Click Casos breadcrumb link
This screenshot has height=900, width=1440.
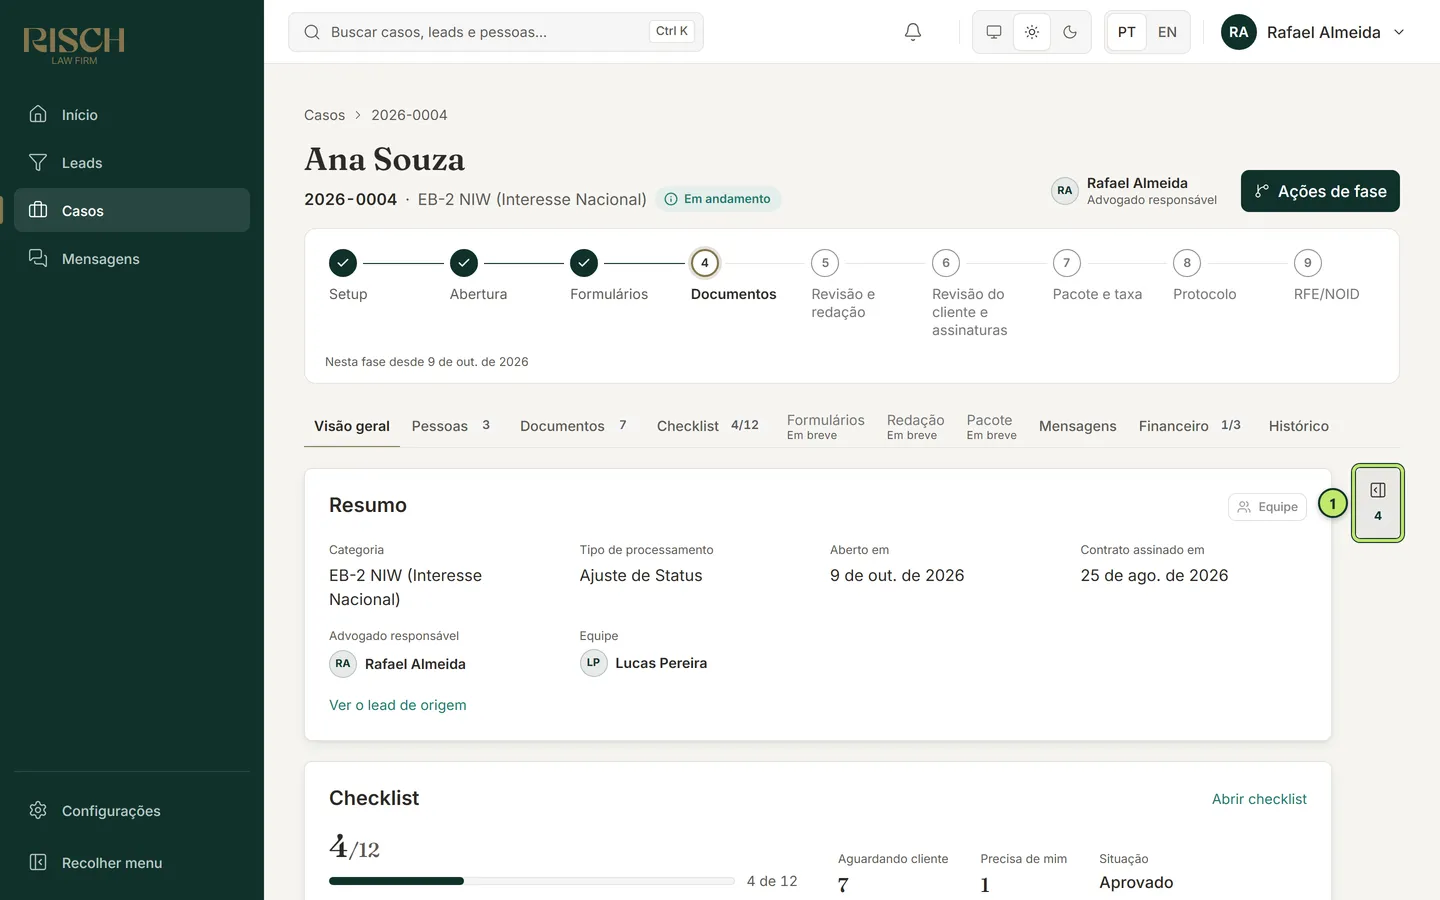(x=324, y=115)
